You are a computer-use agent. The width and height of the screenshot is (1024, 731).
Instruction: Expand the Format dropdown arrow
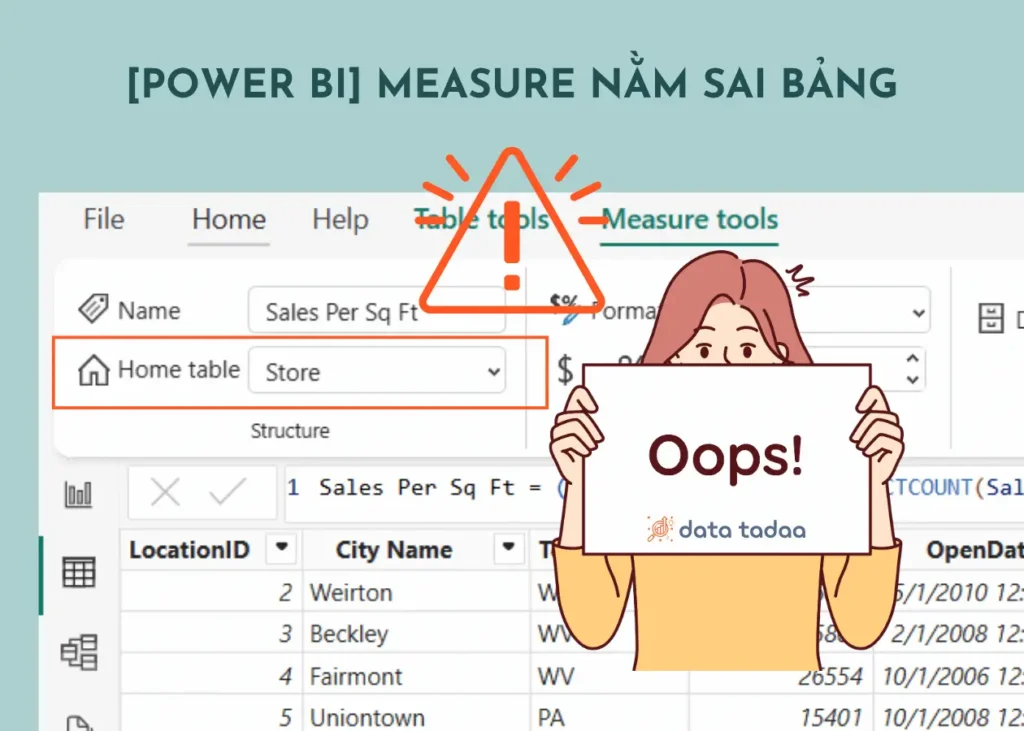point(919,312)
